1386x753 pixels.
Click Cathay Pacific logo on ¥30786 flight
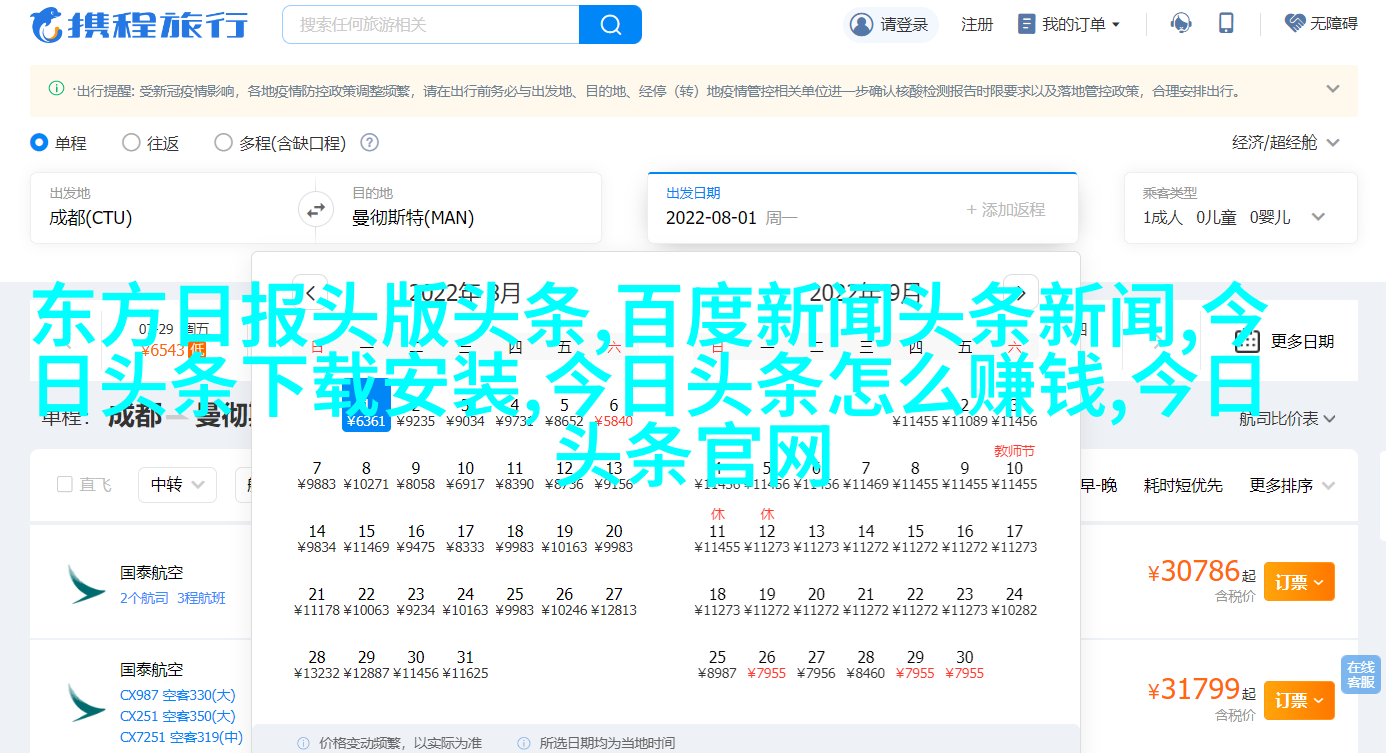(86, 583)
